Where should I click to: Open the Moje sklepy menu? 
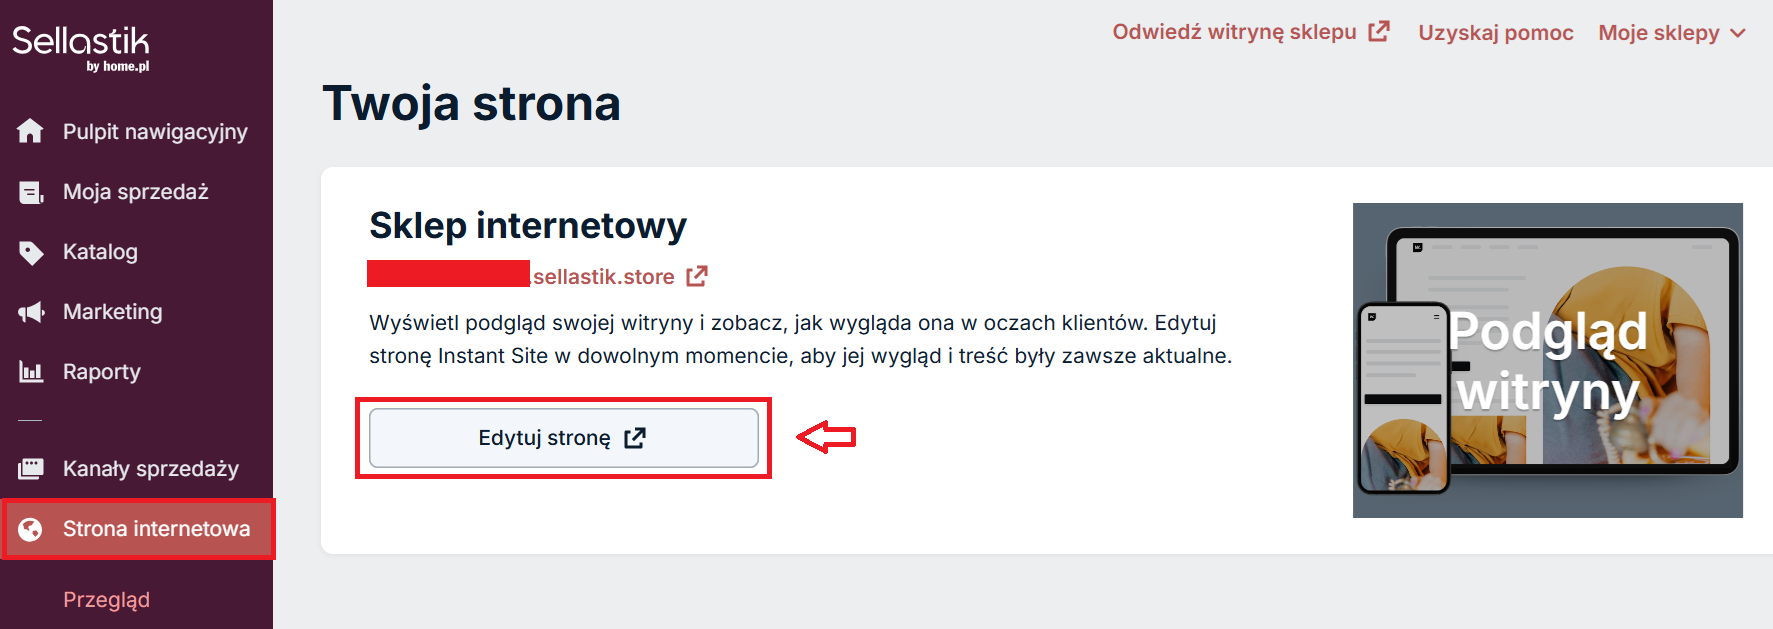point(1658,33)
